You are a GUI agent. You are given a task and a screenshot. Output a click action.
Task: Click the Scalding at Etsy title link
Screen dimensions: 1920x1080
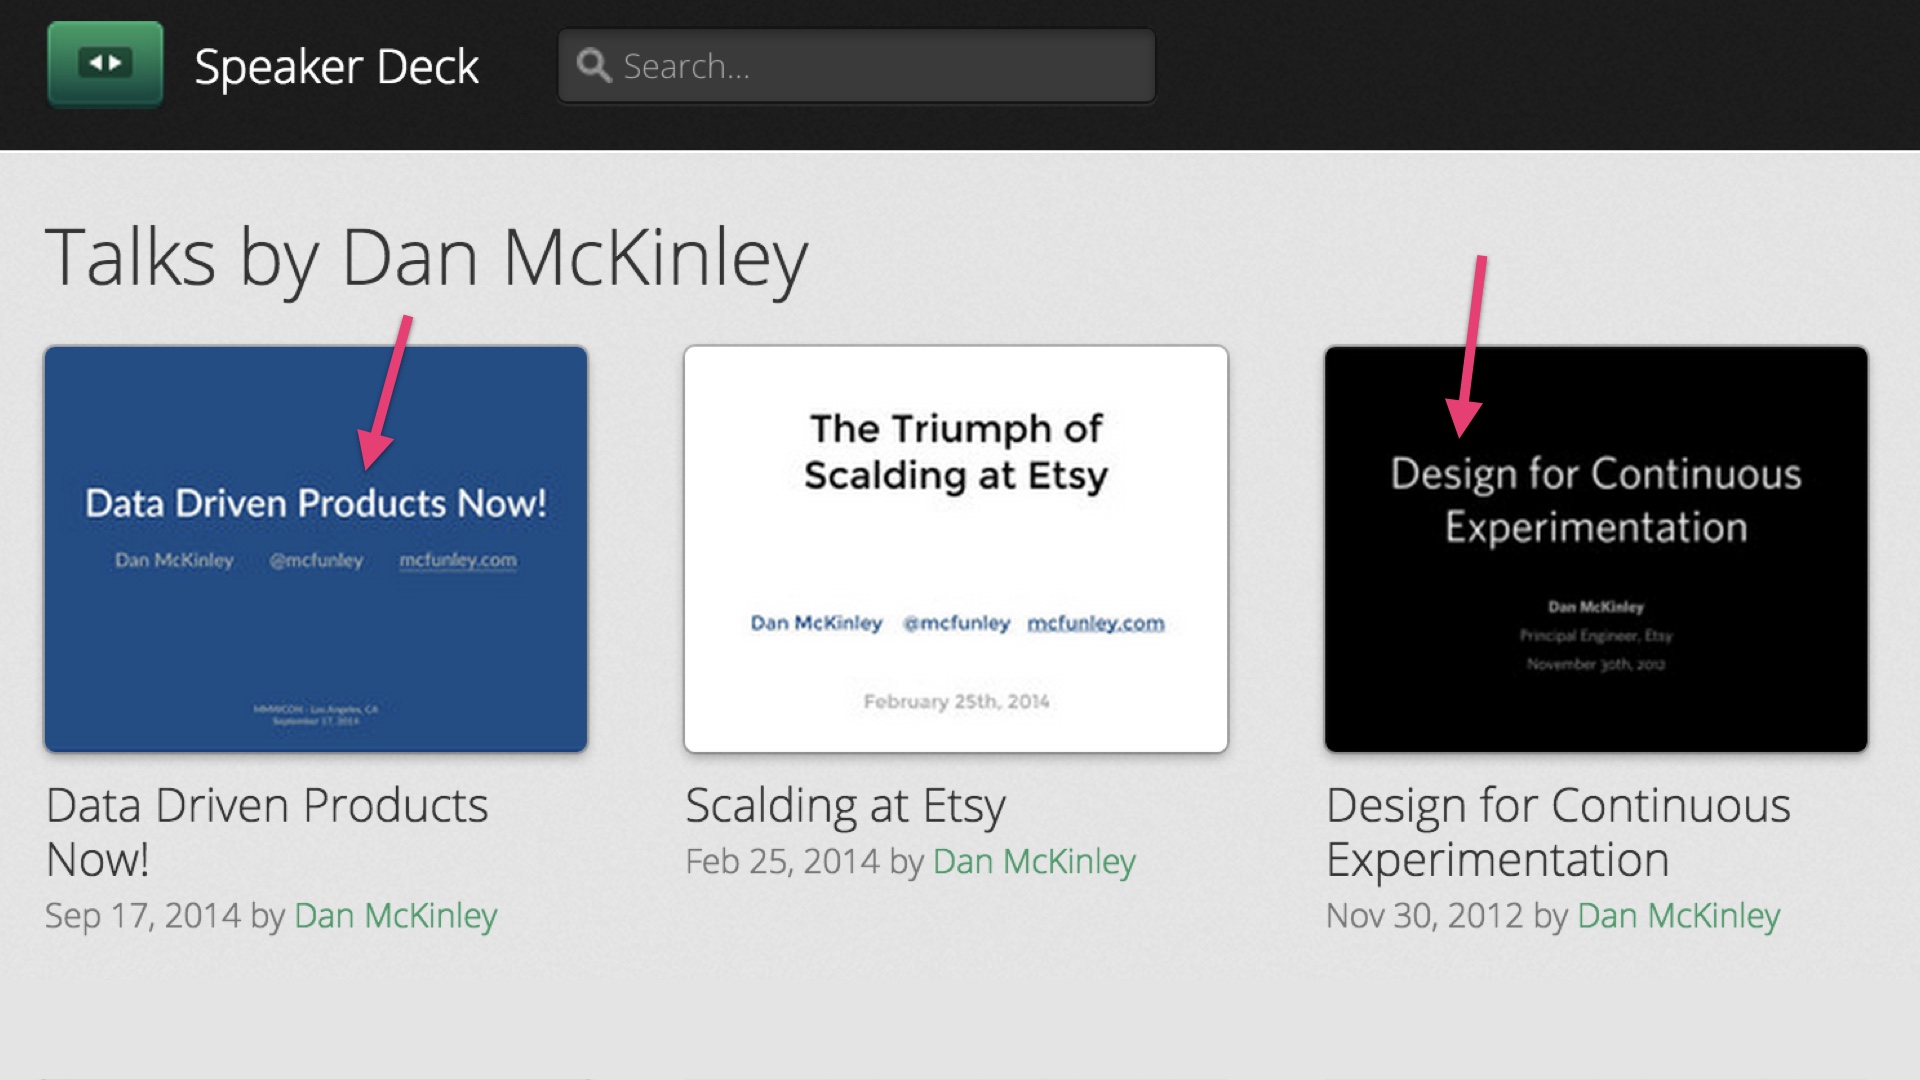845,805
